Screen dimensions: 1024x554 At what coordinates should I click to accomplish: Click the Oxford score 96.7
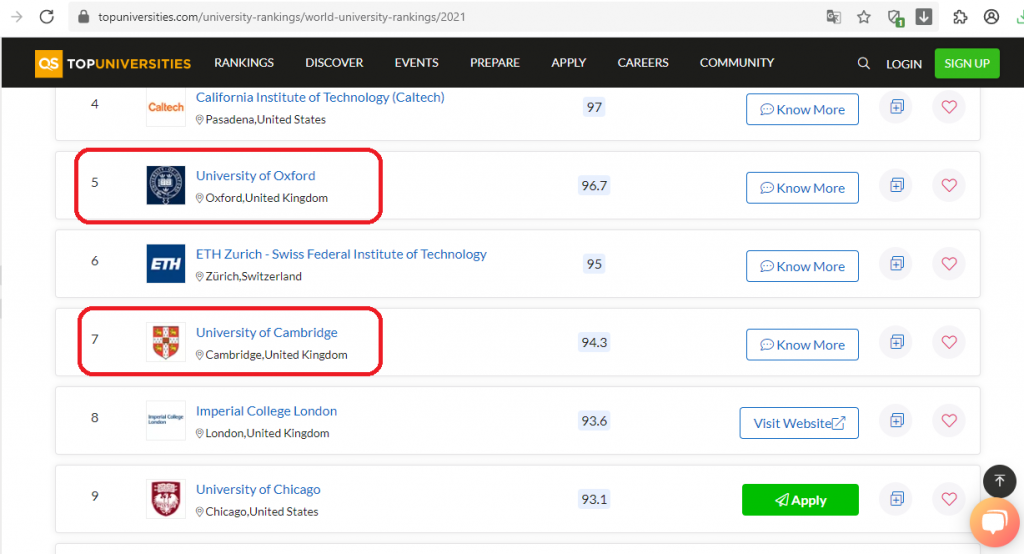[x=594, y=186]
